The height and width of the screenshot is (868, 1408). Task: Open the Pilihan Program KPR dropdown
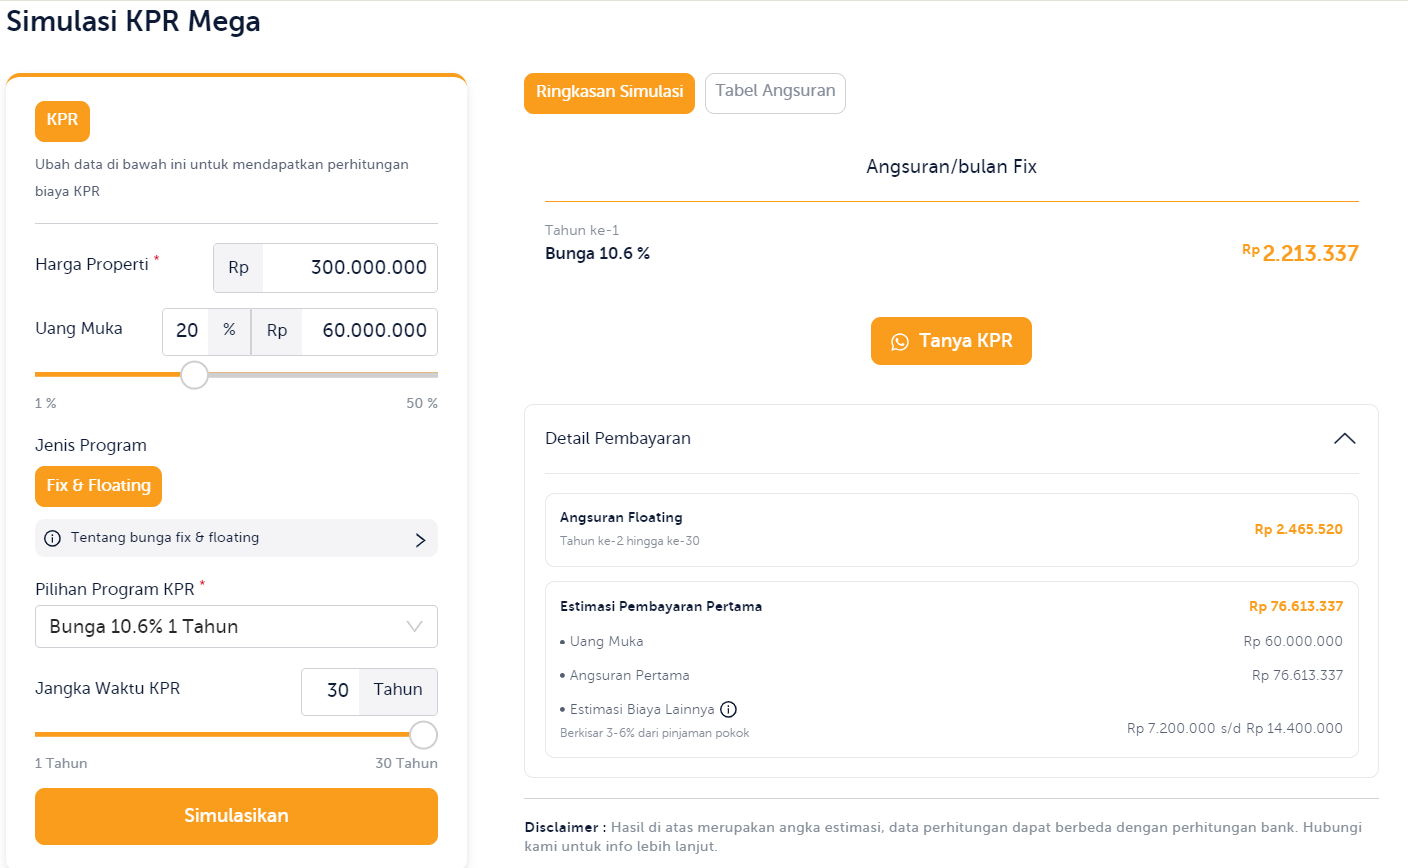[236, 627]
